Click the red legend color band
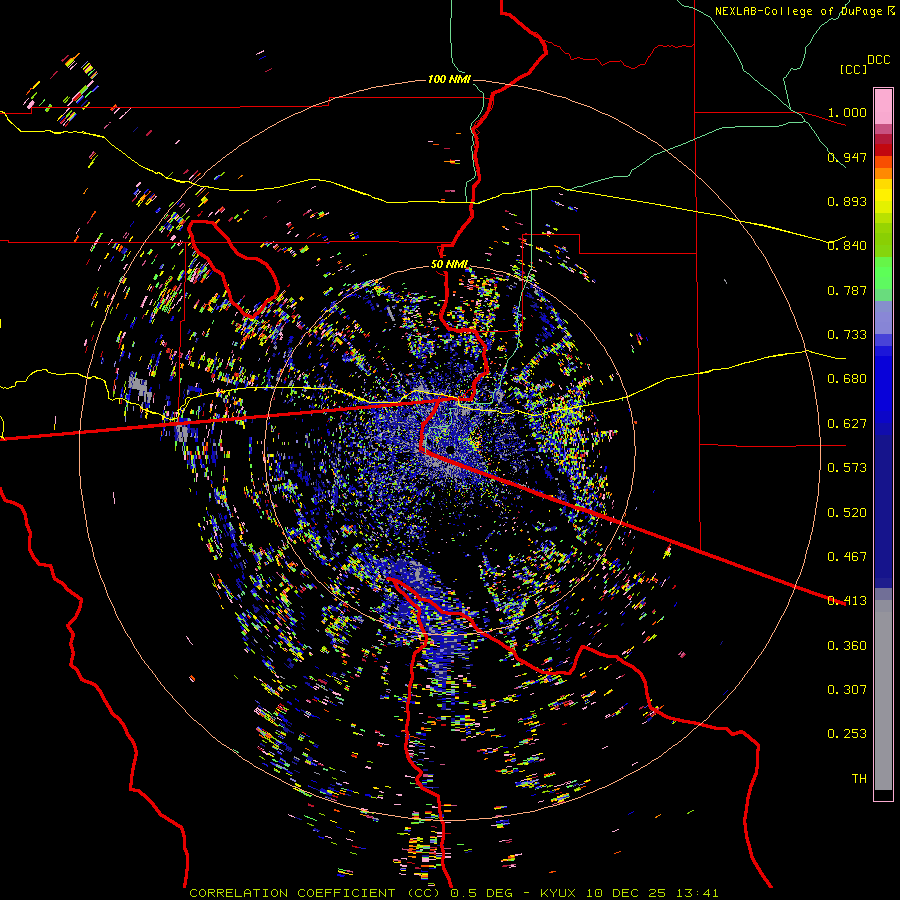The image size is (900, 900). (883, 150)
